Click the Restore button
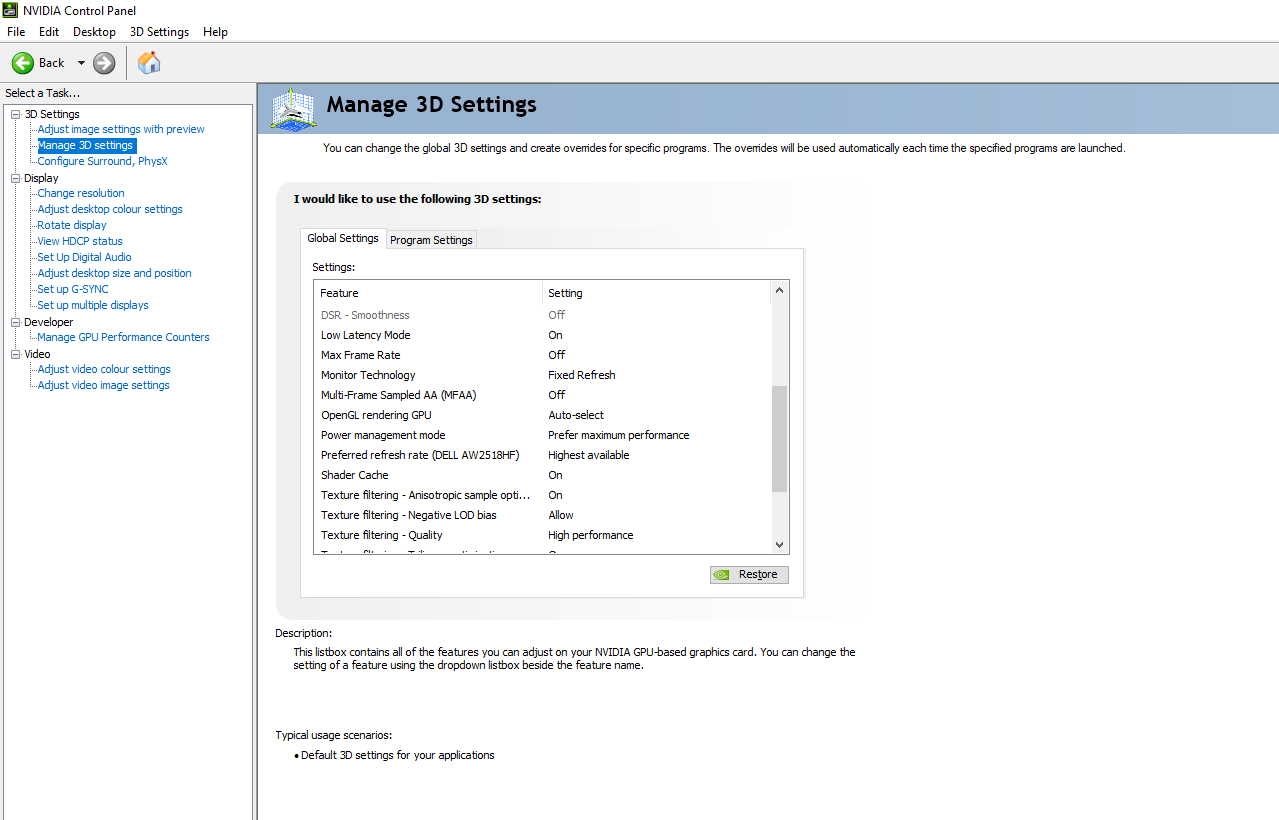Image resolution: width=1279 pixels, height=820 pixels. tap(749, 574)
